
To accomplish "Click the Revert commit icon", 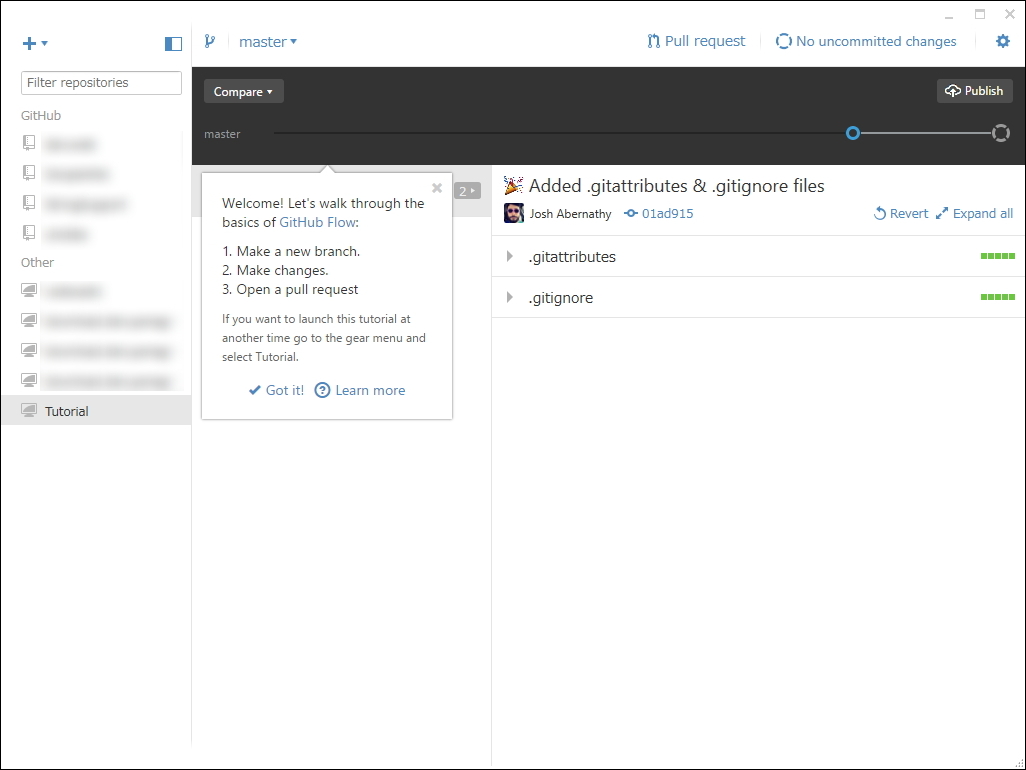I will point(878,213).
